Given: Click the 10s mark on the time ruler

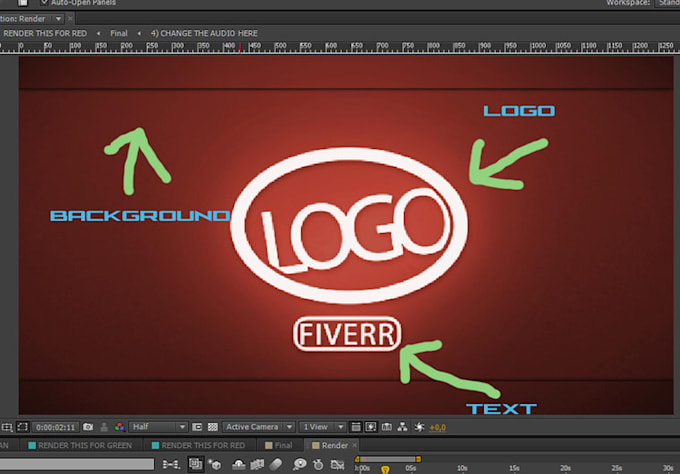Looking at the screenshot, I should pos(462,468).
